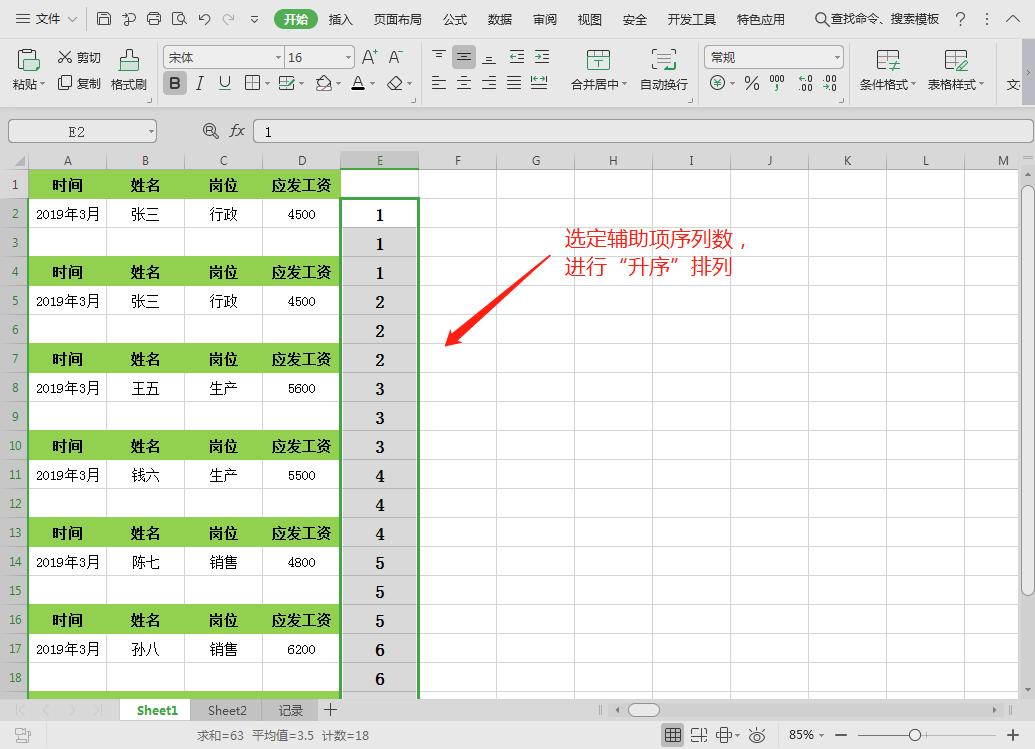Click the Insert Function fx button
Viewport: 1035px width, 749px height.
[x=236, y=131]
